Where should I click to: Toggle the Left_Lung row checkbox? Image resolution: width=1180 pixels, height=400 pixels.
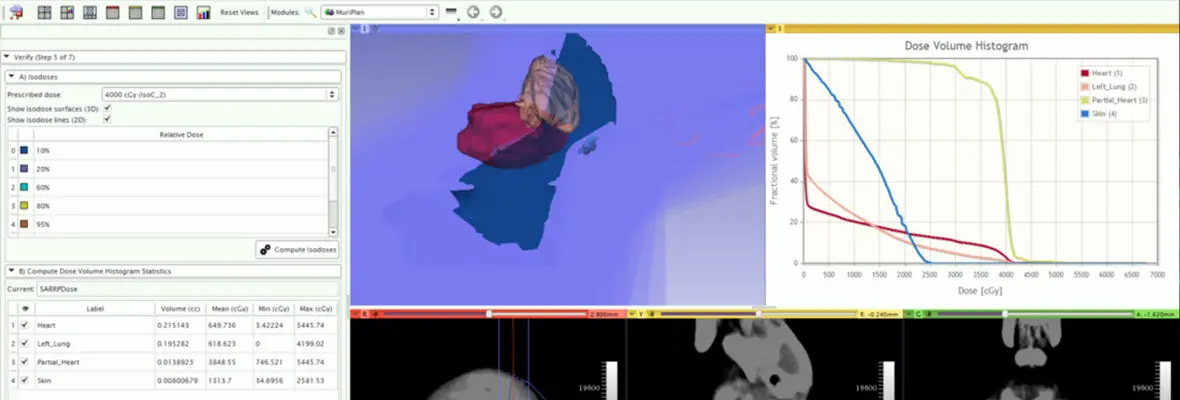pyautogui.click(x=26, y=344)
